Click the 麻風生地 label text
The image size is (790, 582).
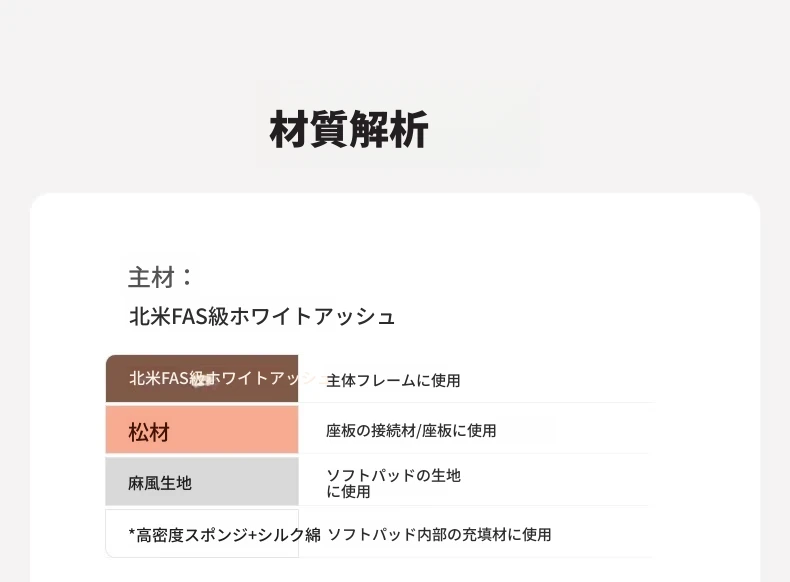pyautogui.click(x=160, y=483)
